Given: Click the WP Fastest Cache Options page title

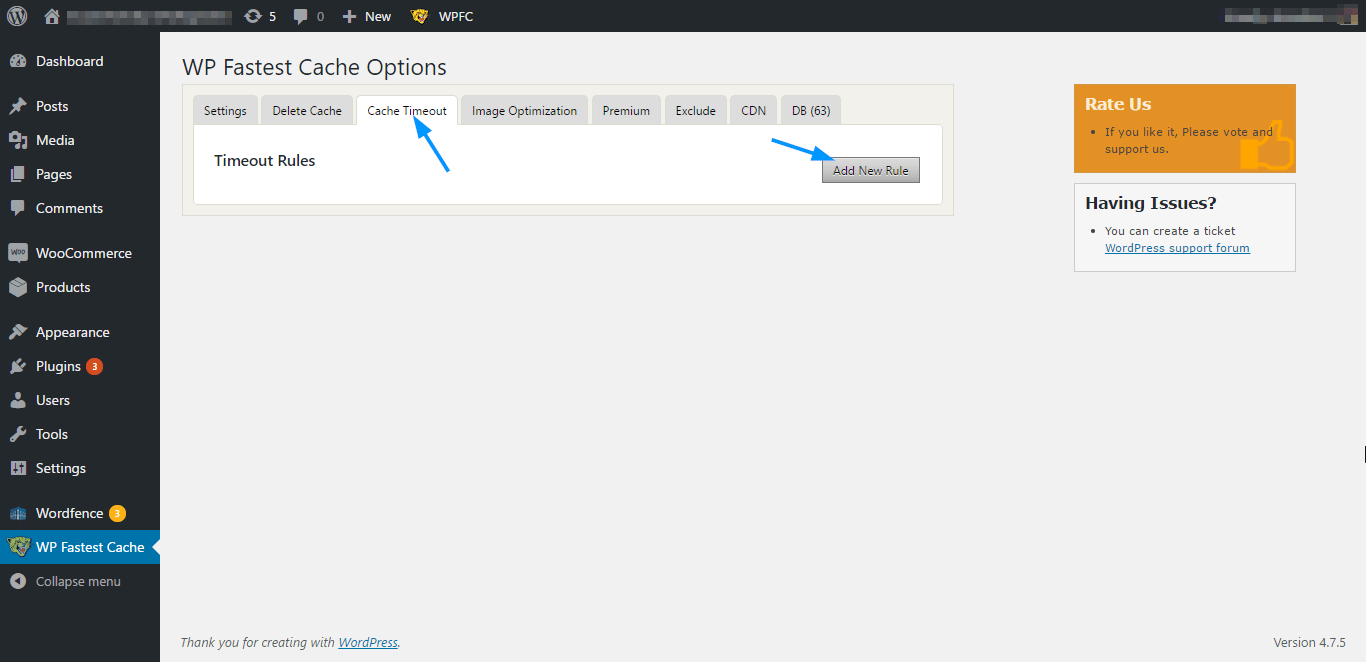Looking at the screenshot, I should pos(314,68).
